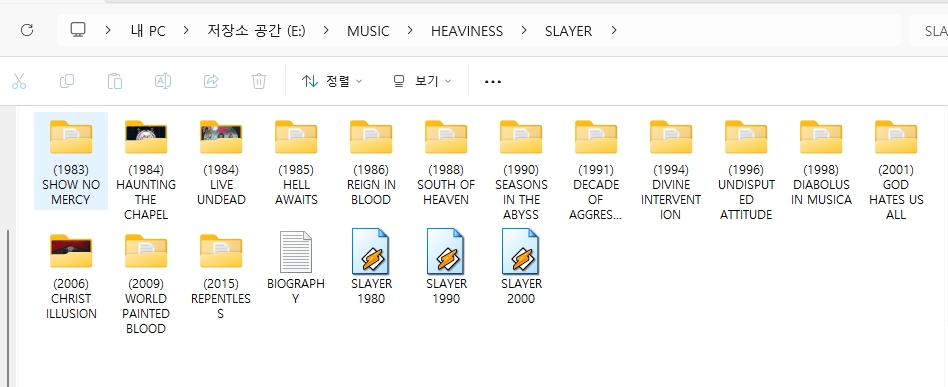This screenshot has width=948, height=387.
Task: Select the DIVINE INTERVENTION folder icon
Action: (x=670, y=137)
